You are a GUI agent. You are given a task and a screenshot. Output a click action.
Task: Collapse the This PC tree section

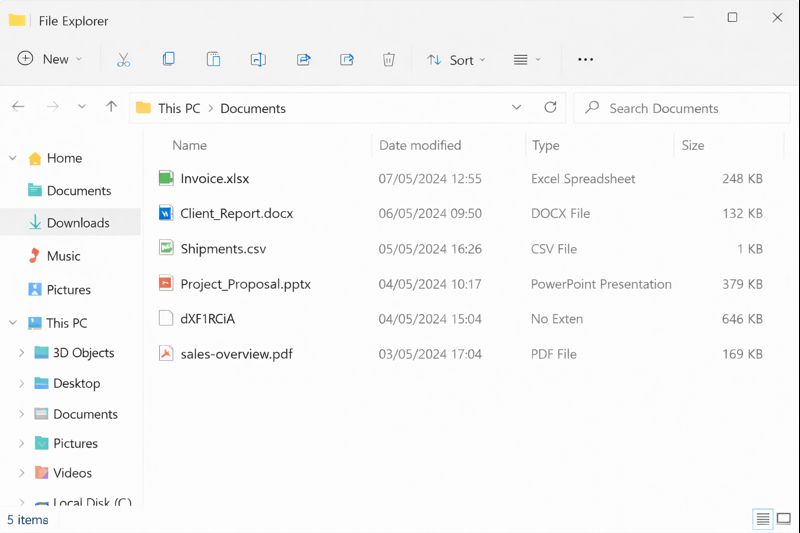(13, 323)
